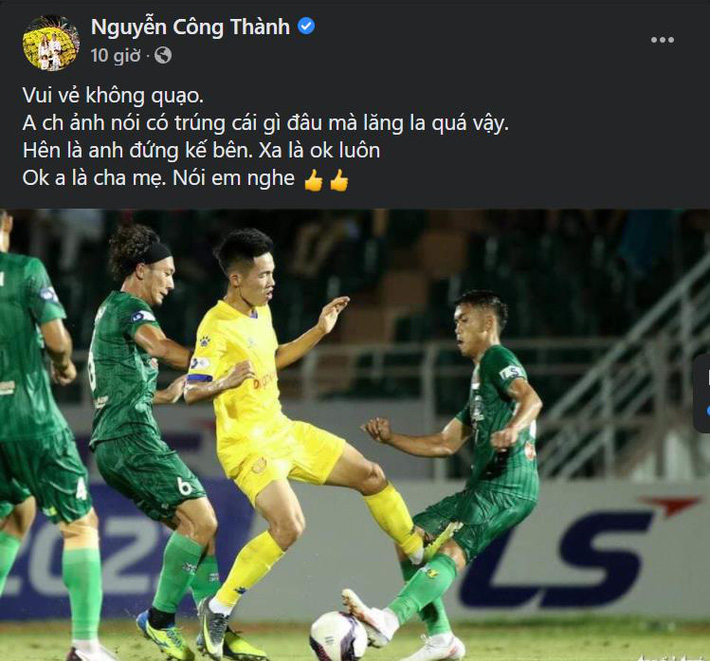Open the poster's round profile avatar
The image size is (710, 661).
coord(51,43)
